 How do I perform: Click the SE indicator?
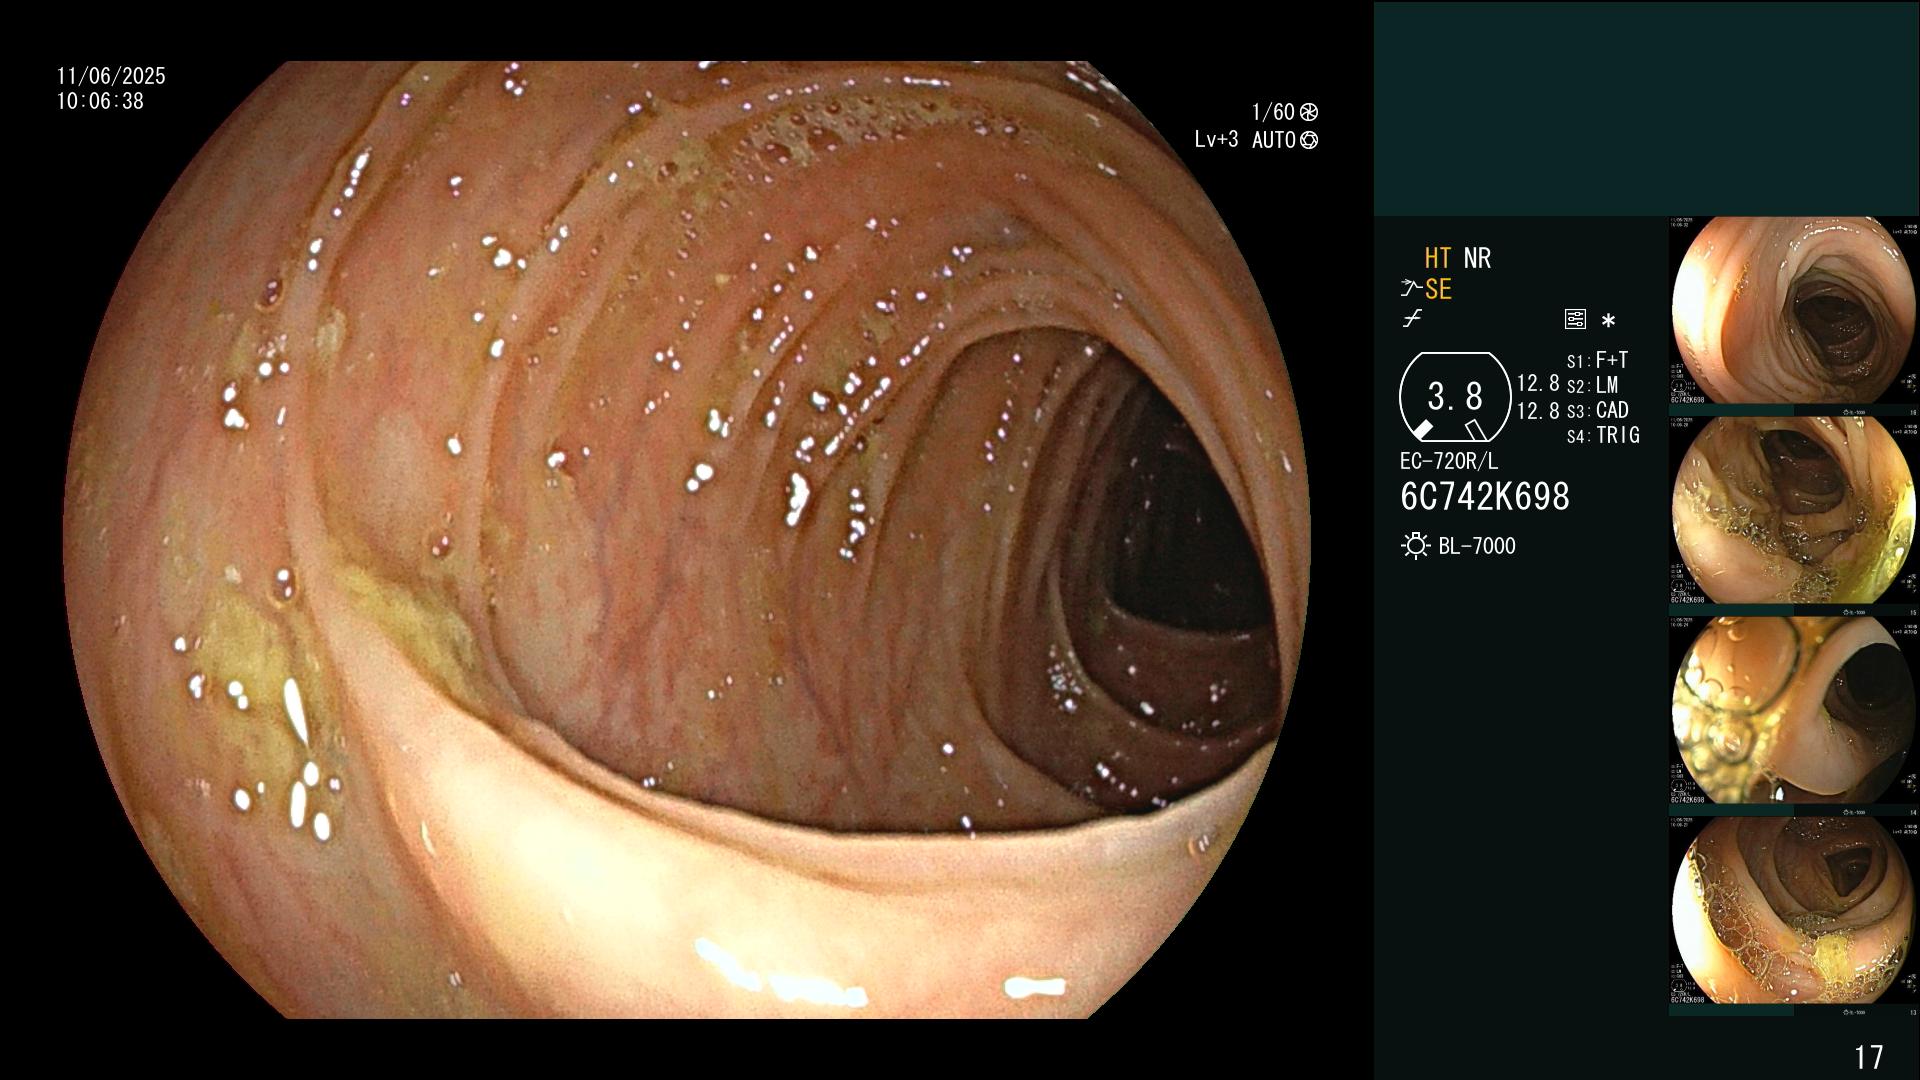[x=1438, y=290]
